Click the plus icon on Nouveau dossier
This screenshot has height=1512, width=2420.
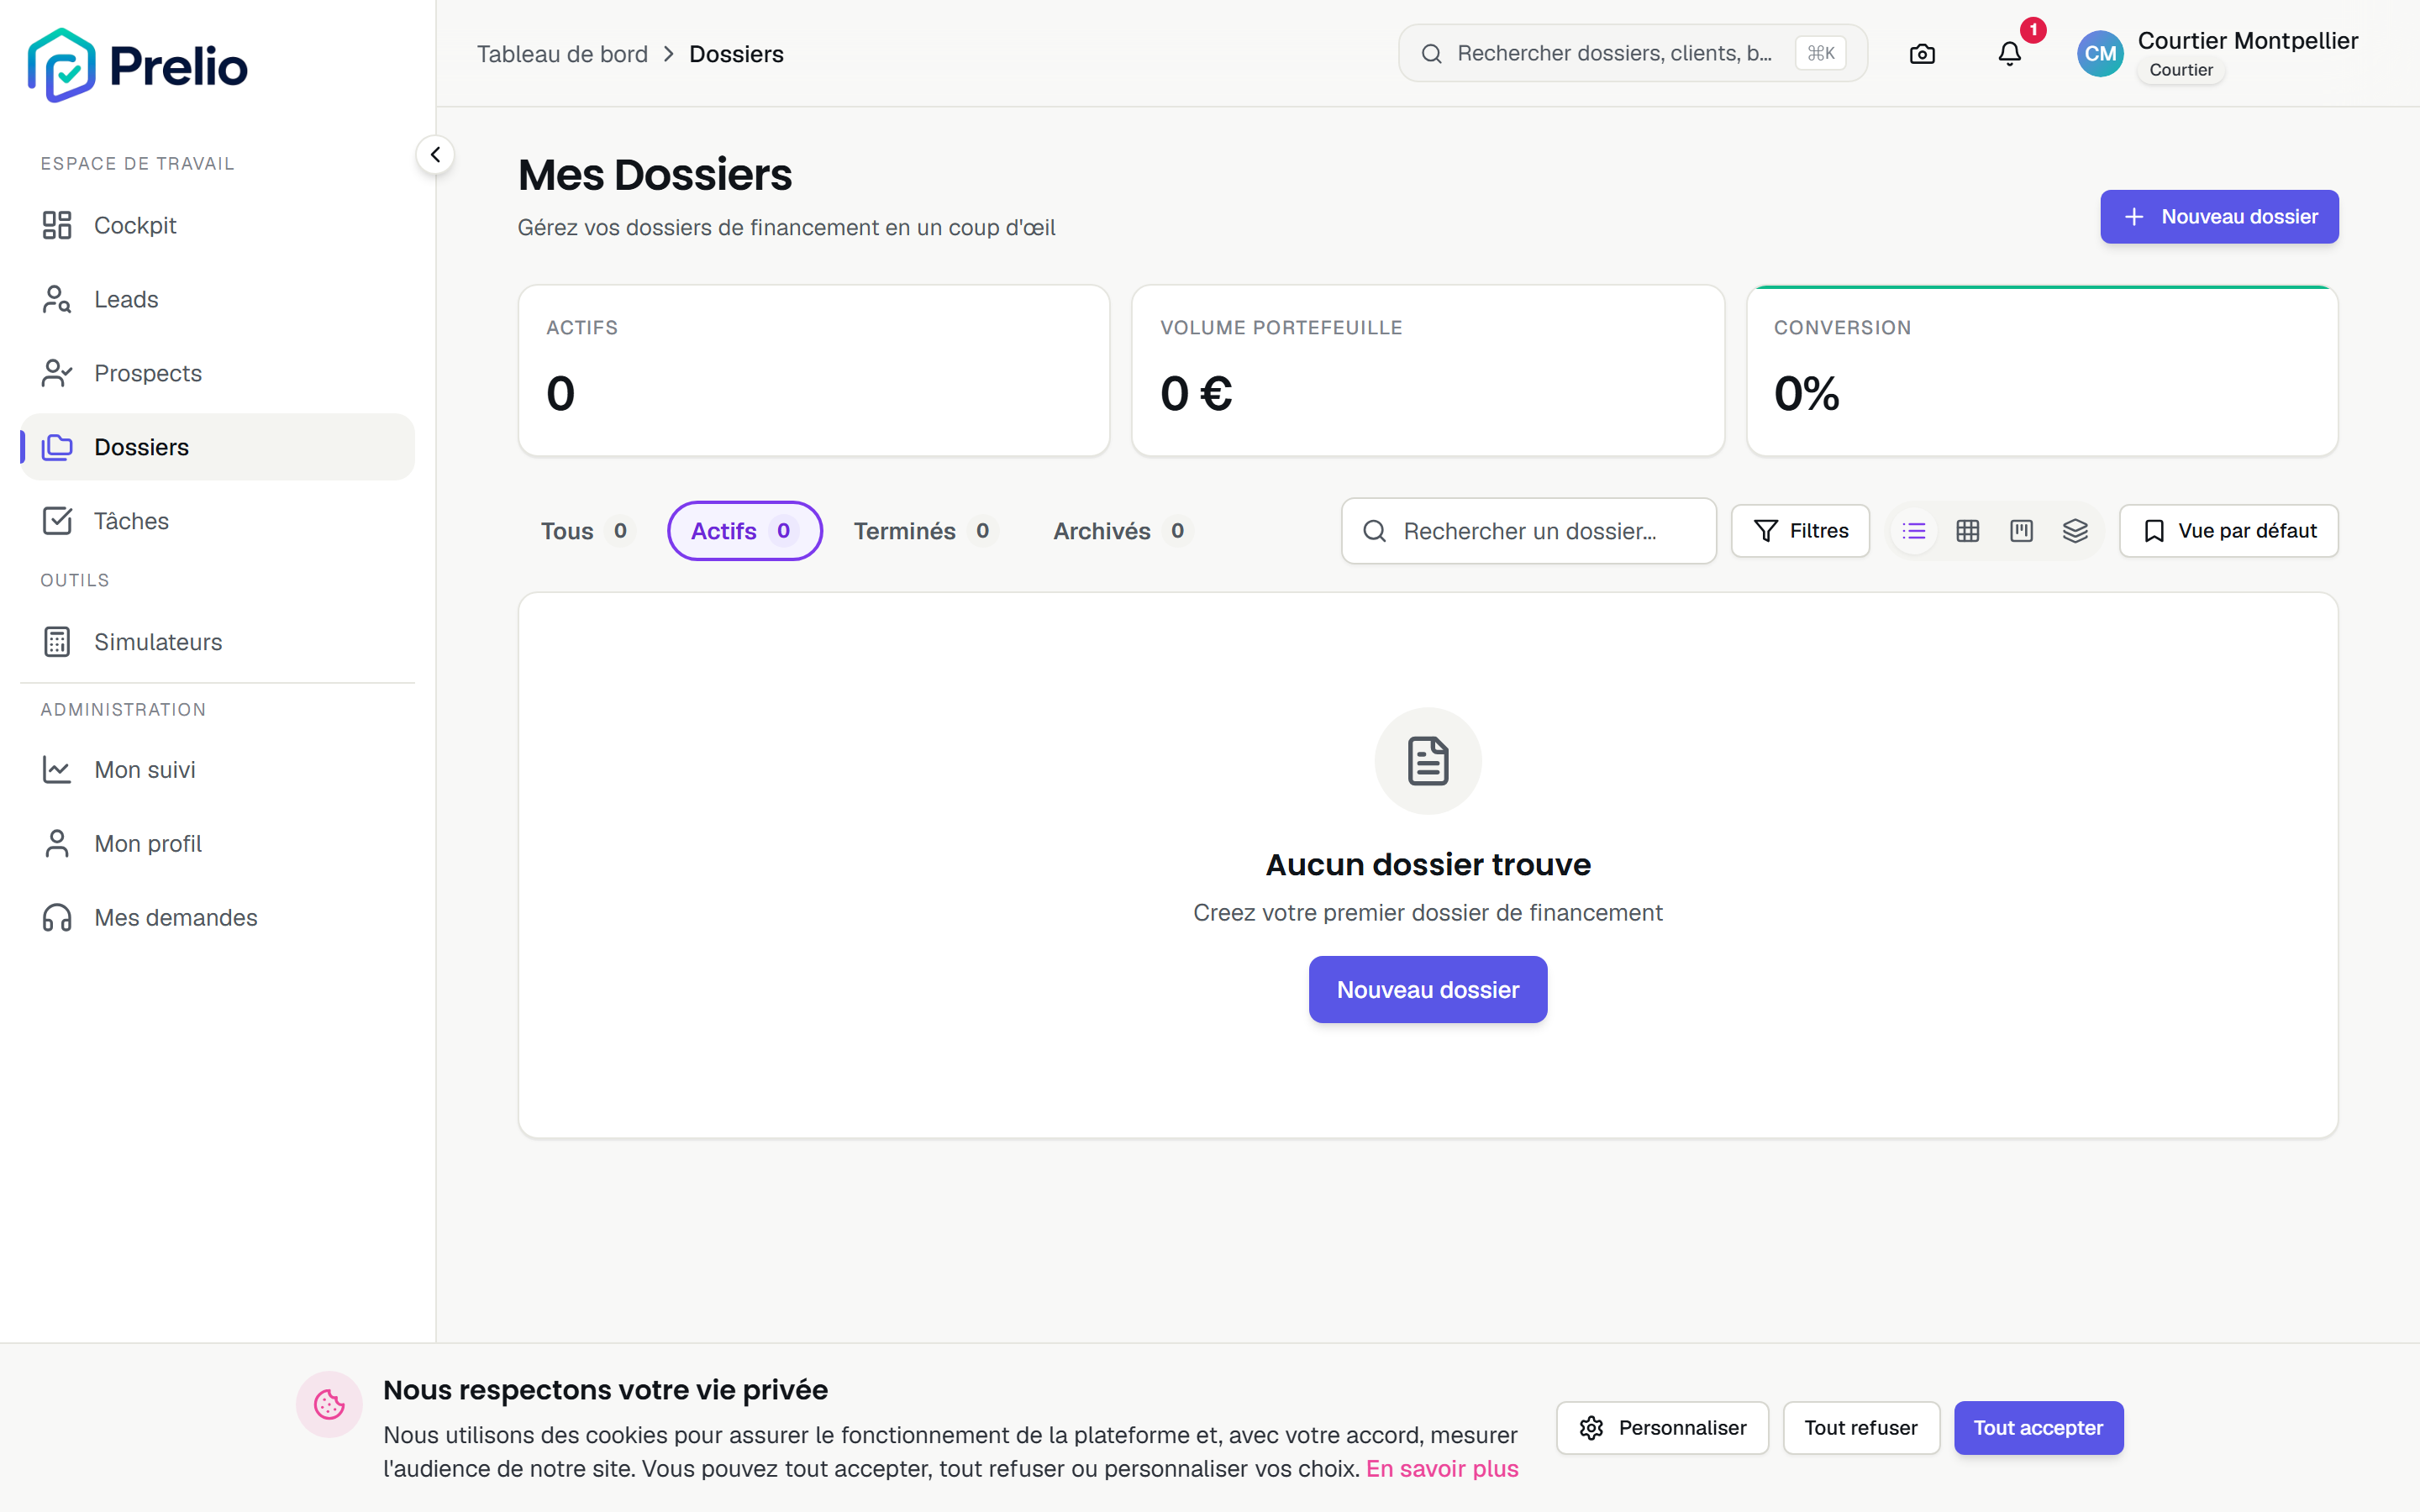point(2134,217)
